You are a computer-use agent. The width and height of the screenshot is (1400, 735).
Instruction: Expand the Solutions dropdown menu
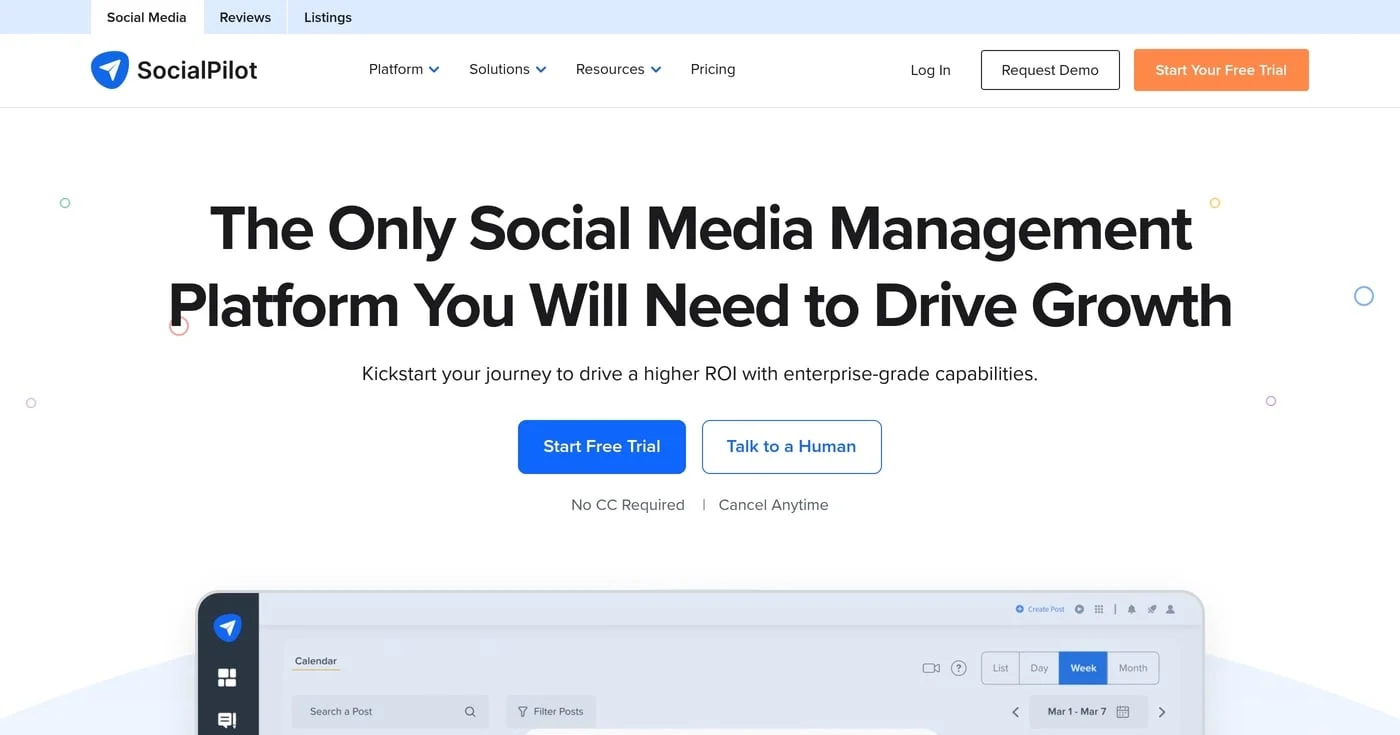click(x=508, y=69)
